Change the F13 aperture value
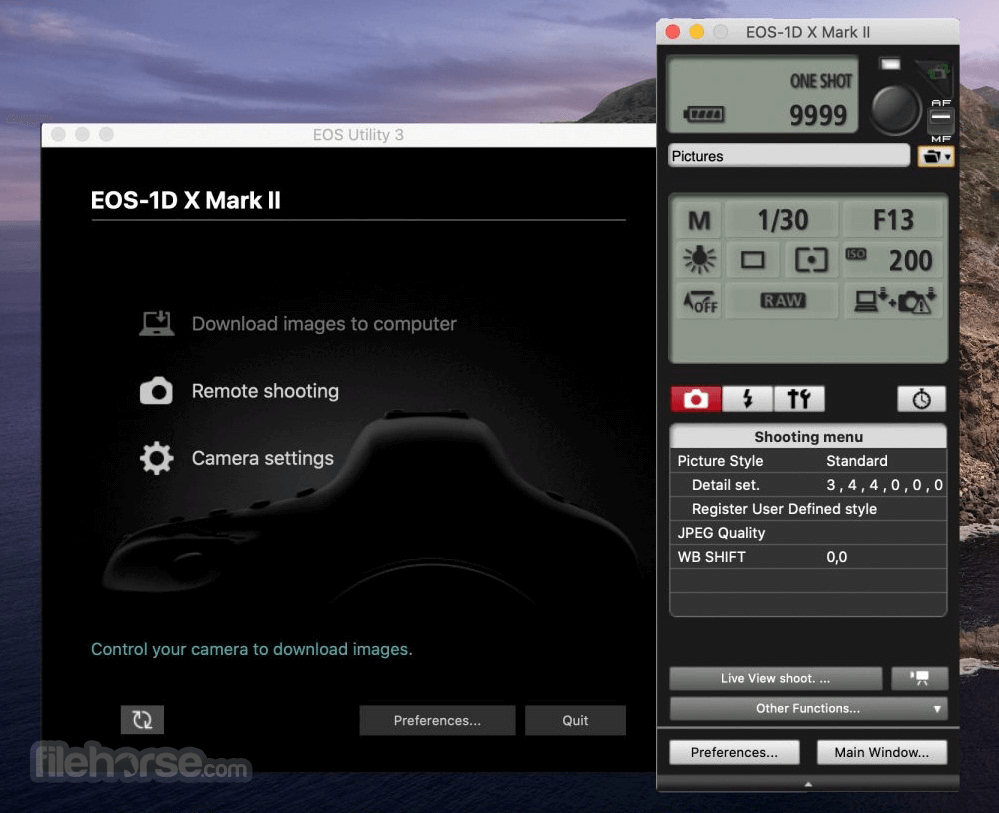 893,220
